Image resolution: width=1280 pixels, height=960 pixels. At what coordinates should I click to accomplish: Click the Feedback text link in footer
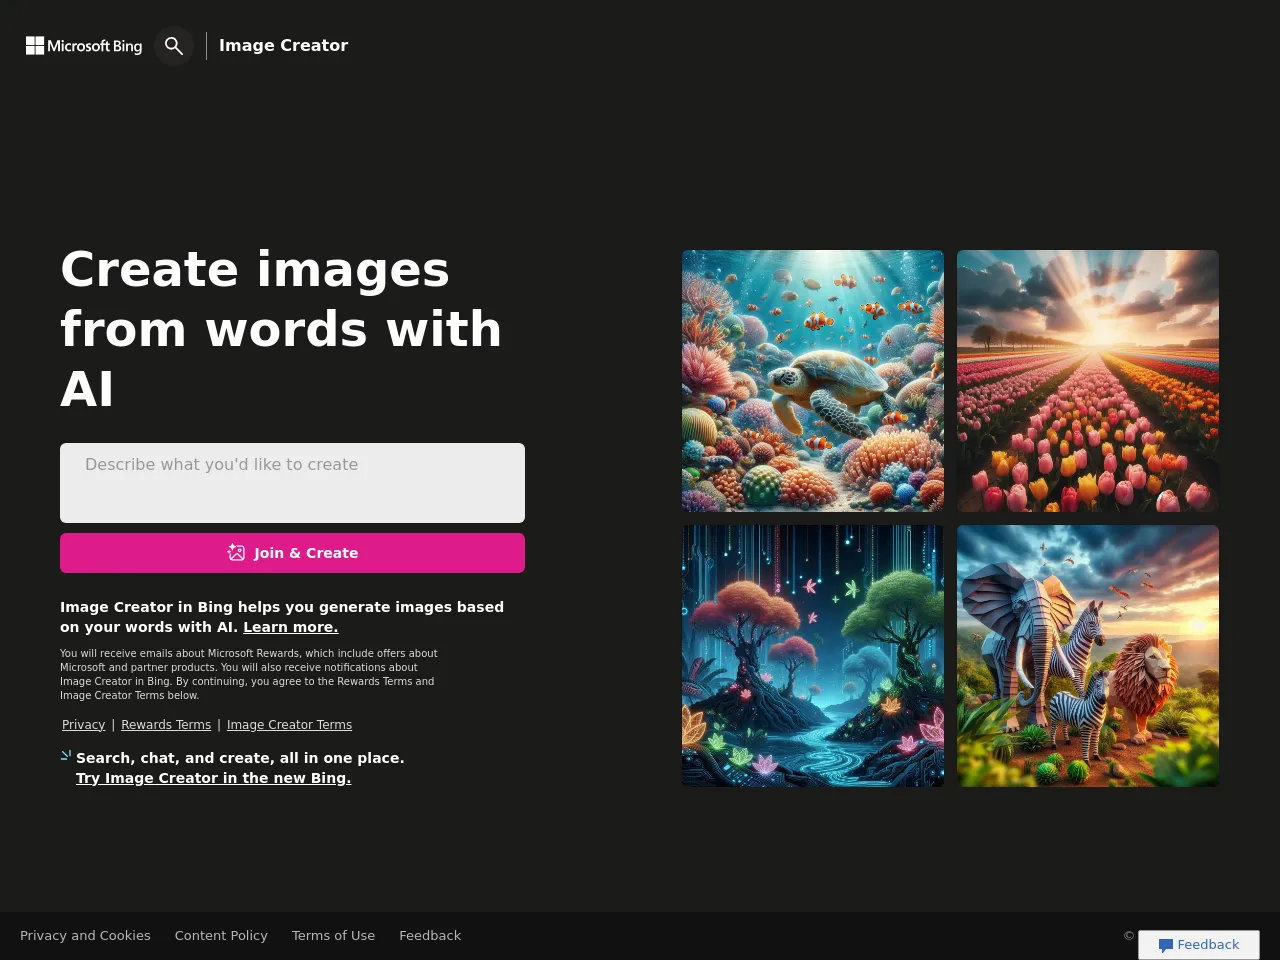pos(430,936)
